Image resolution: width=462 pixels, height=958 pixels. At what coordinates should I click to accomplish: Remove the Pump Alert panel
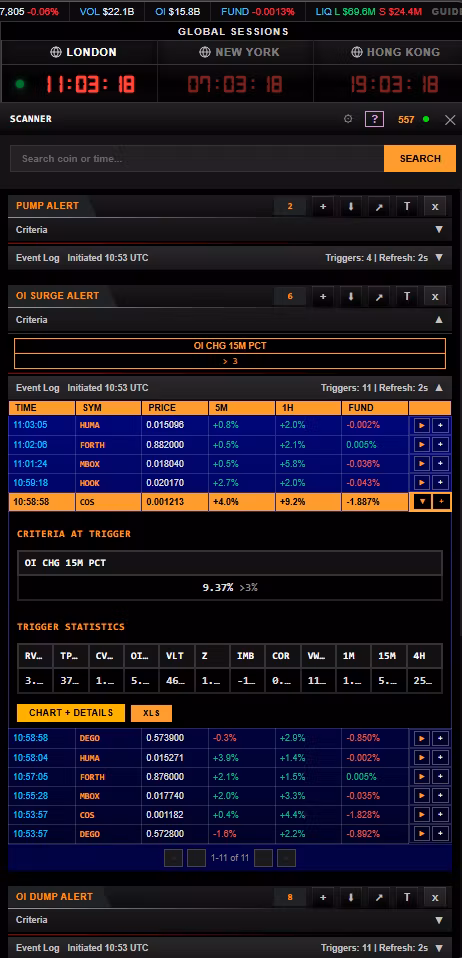[435, 207]
